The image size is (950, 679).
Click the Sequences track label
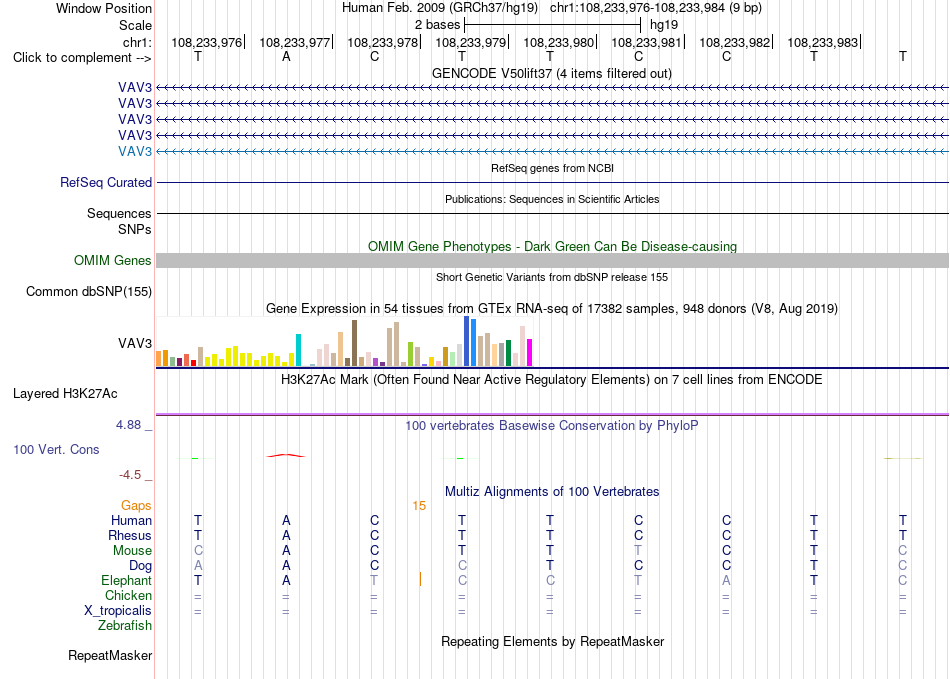coord(119,213)
